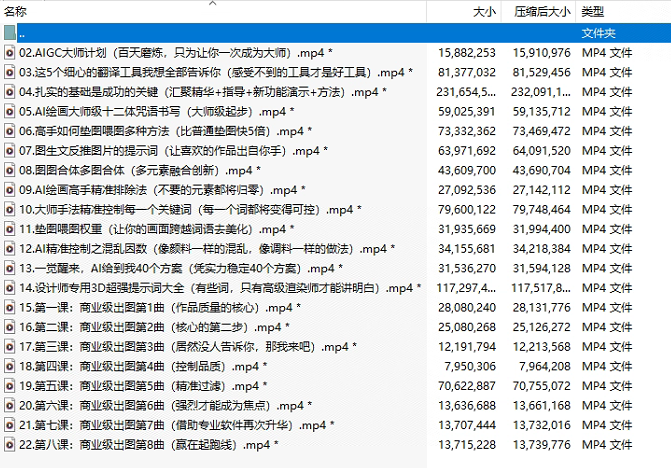Click the 7,950,306 size value of 18.第四课

click(x=468, y=367)
